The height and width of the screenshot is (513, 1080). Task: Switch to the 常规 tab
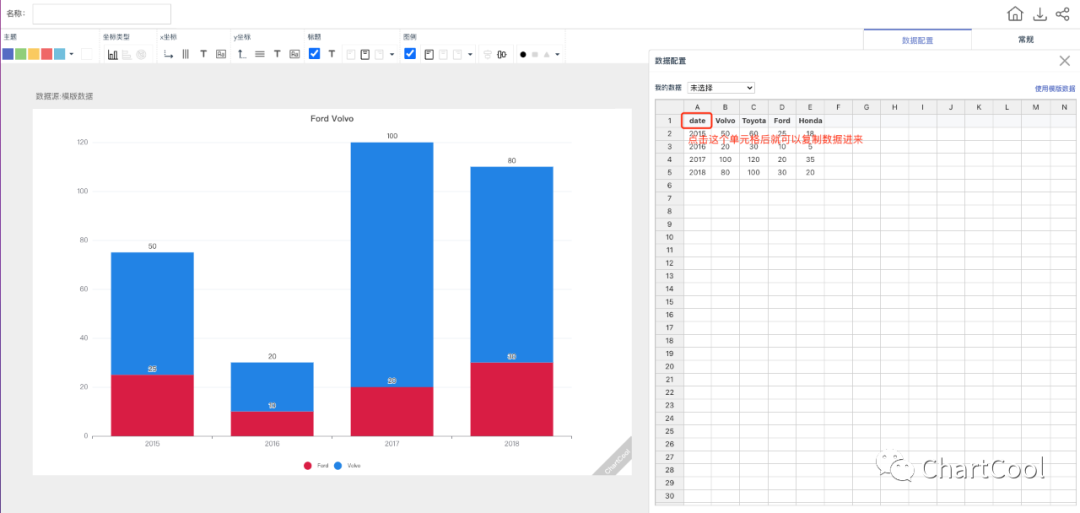click(1025, 40)
